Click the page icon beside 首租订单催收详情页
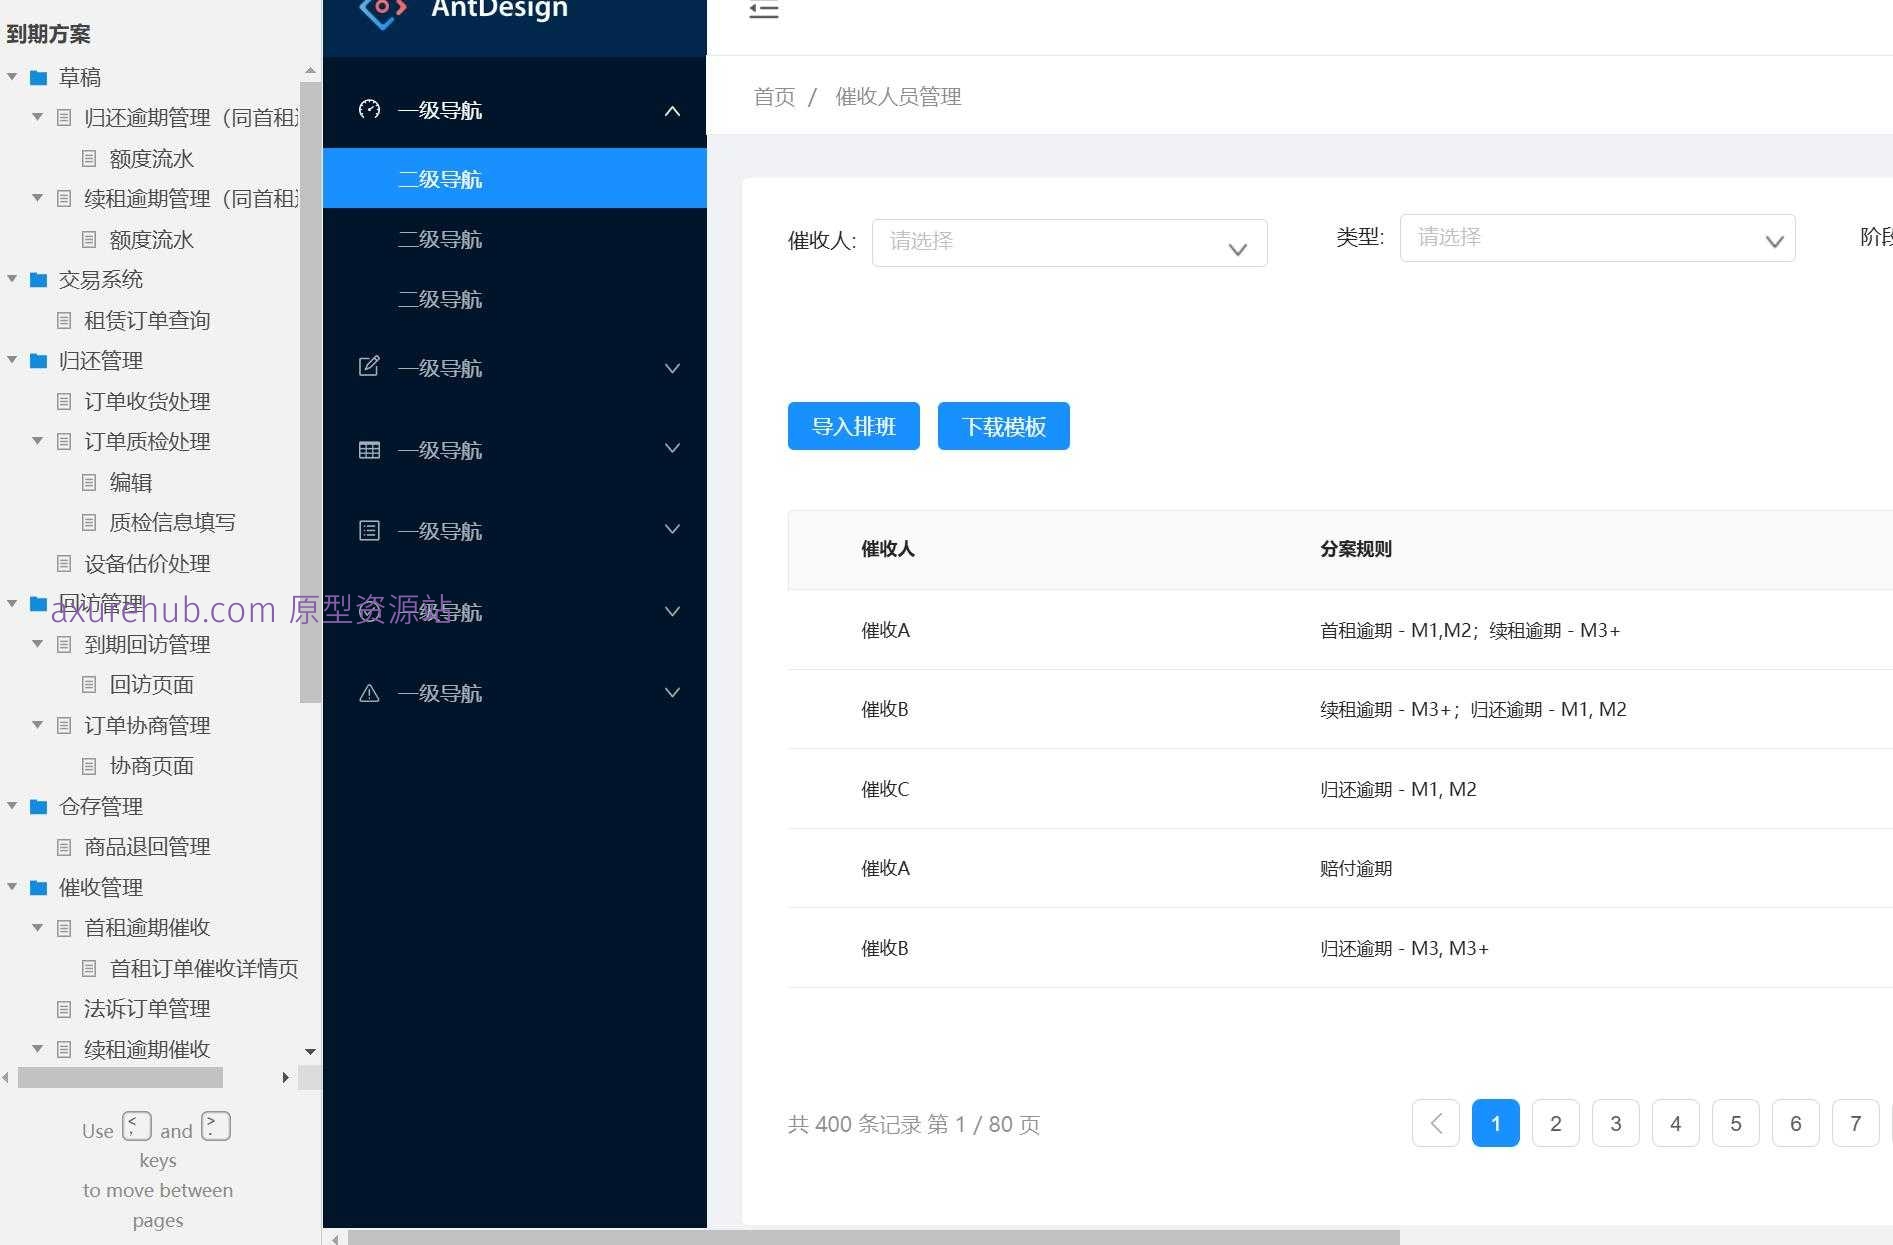This screenshot has height=1245, width=1893. [90, 968]
